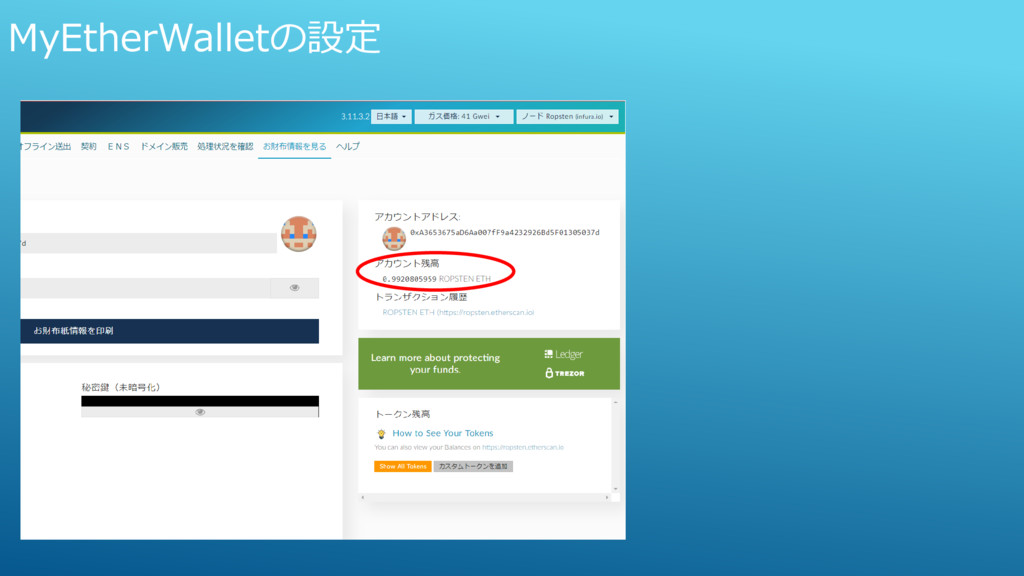Click the アカウント残高 label
This screenshot has height=576, width=1024.
point(407,263)
